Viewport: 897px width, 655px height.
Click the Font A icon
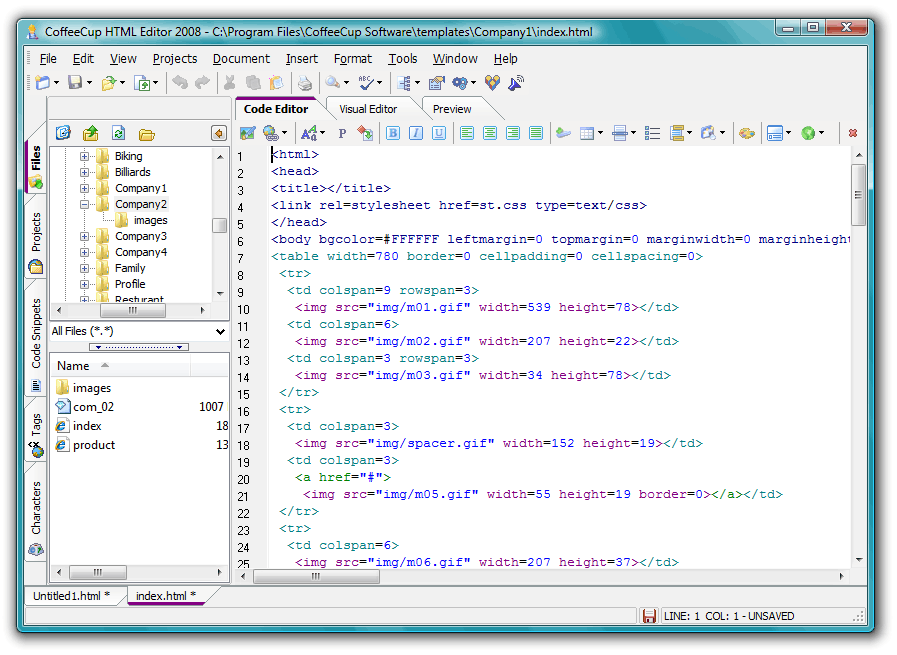[x=309, y=133]
